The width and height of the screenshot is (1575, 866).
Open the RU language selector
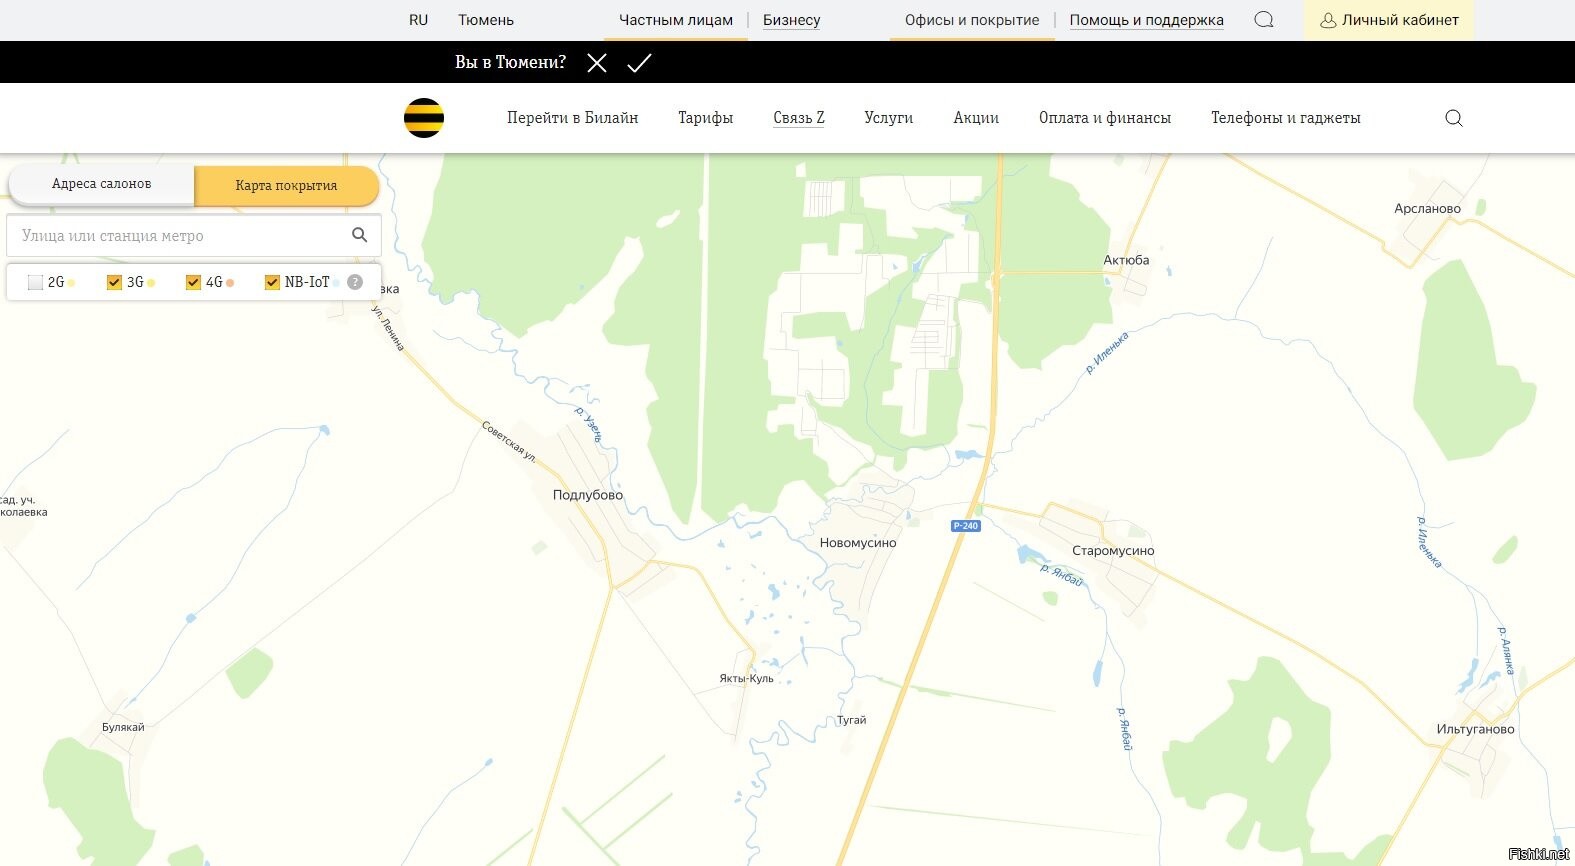[418, 20]
